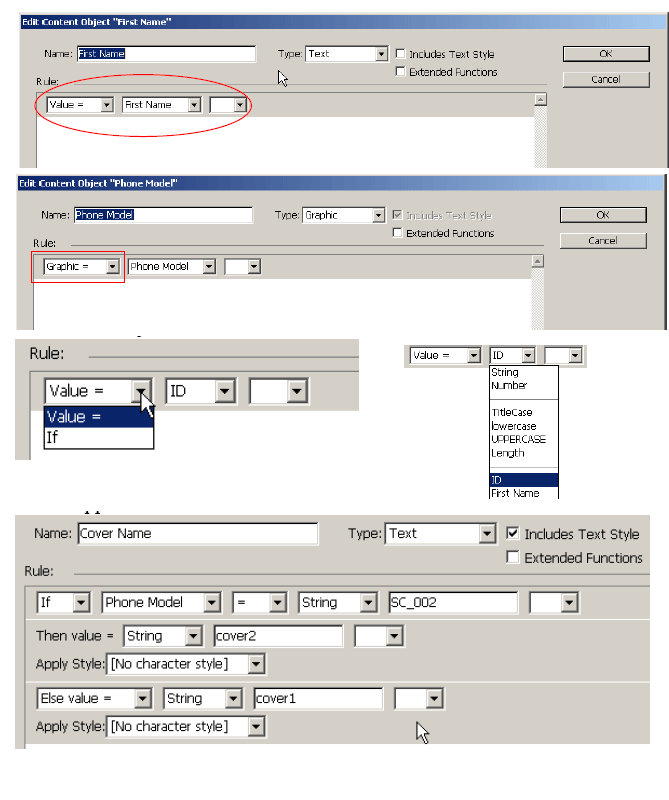Choose String from the open field list
This screenshot has width=669, height=800.
coord(504,372)
